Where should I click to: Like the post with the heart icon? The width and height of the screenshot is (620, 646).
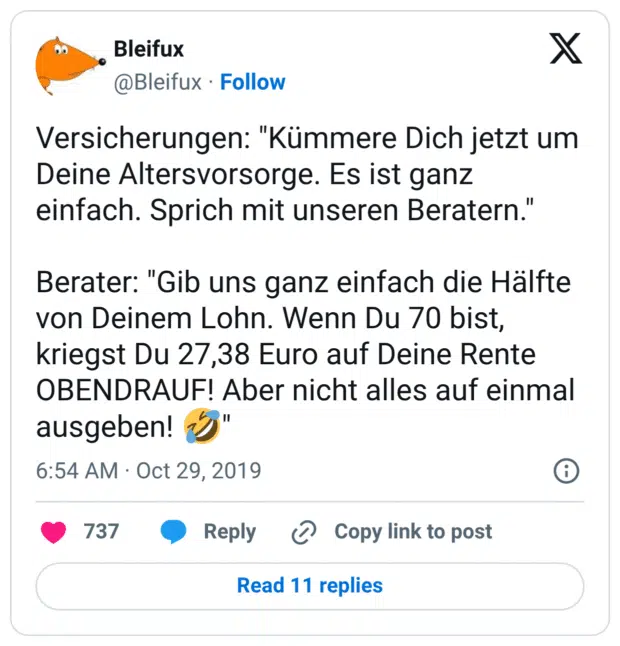coord(53,532)
